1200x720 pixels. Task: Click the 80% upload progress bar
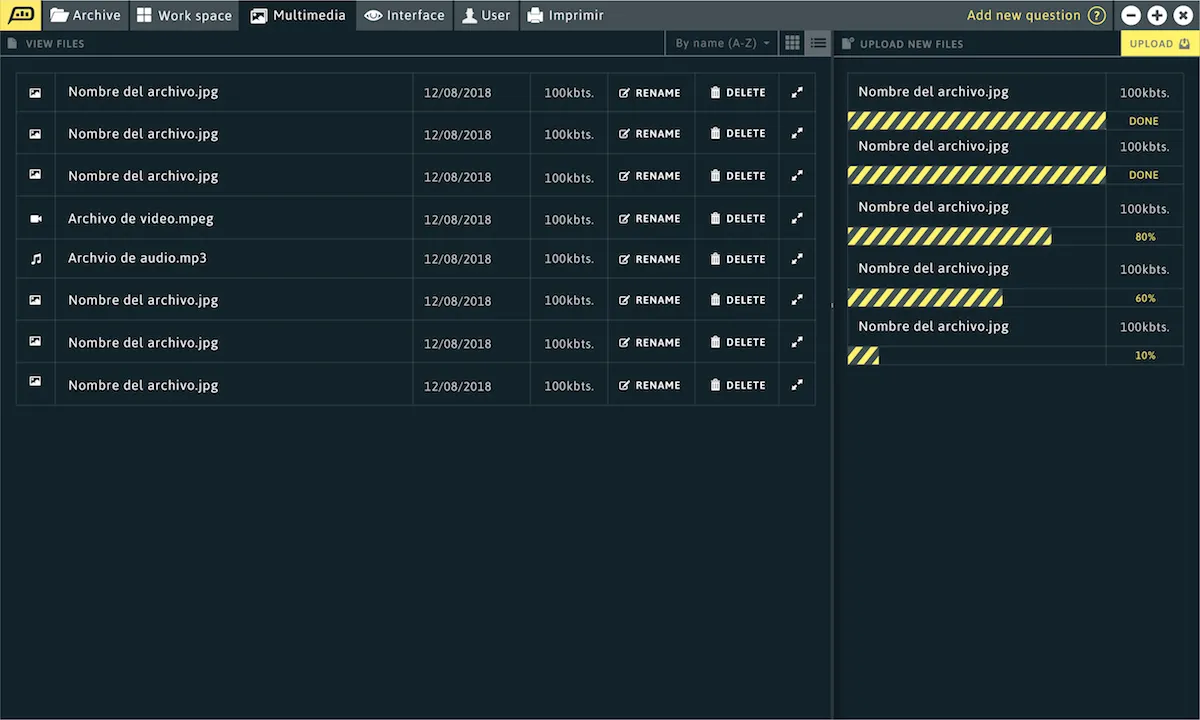949,237
